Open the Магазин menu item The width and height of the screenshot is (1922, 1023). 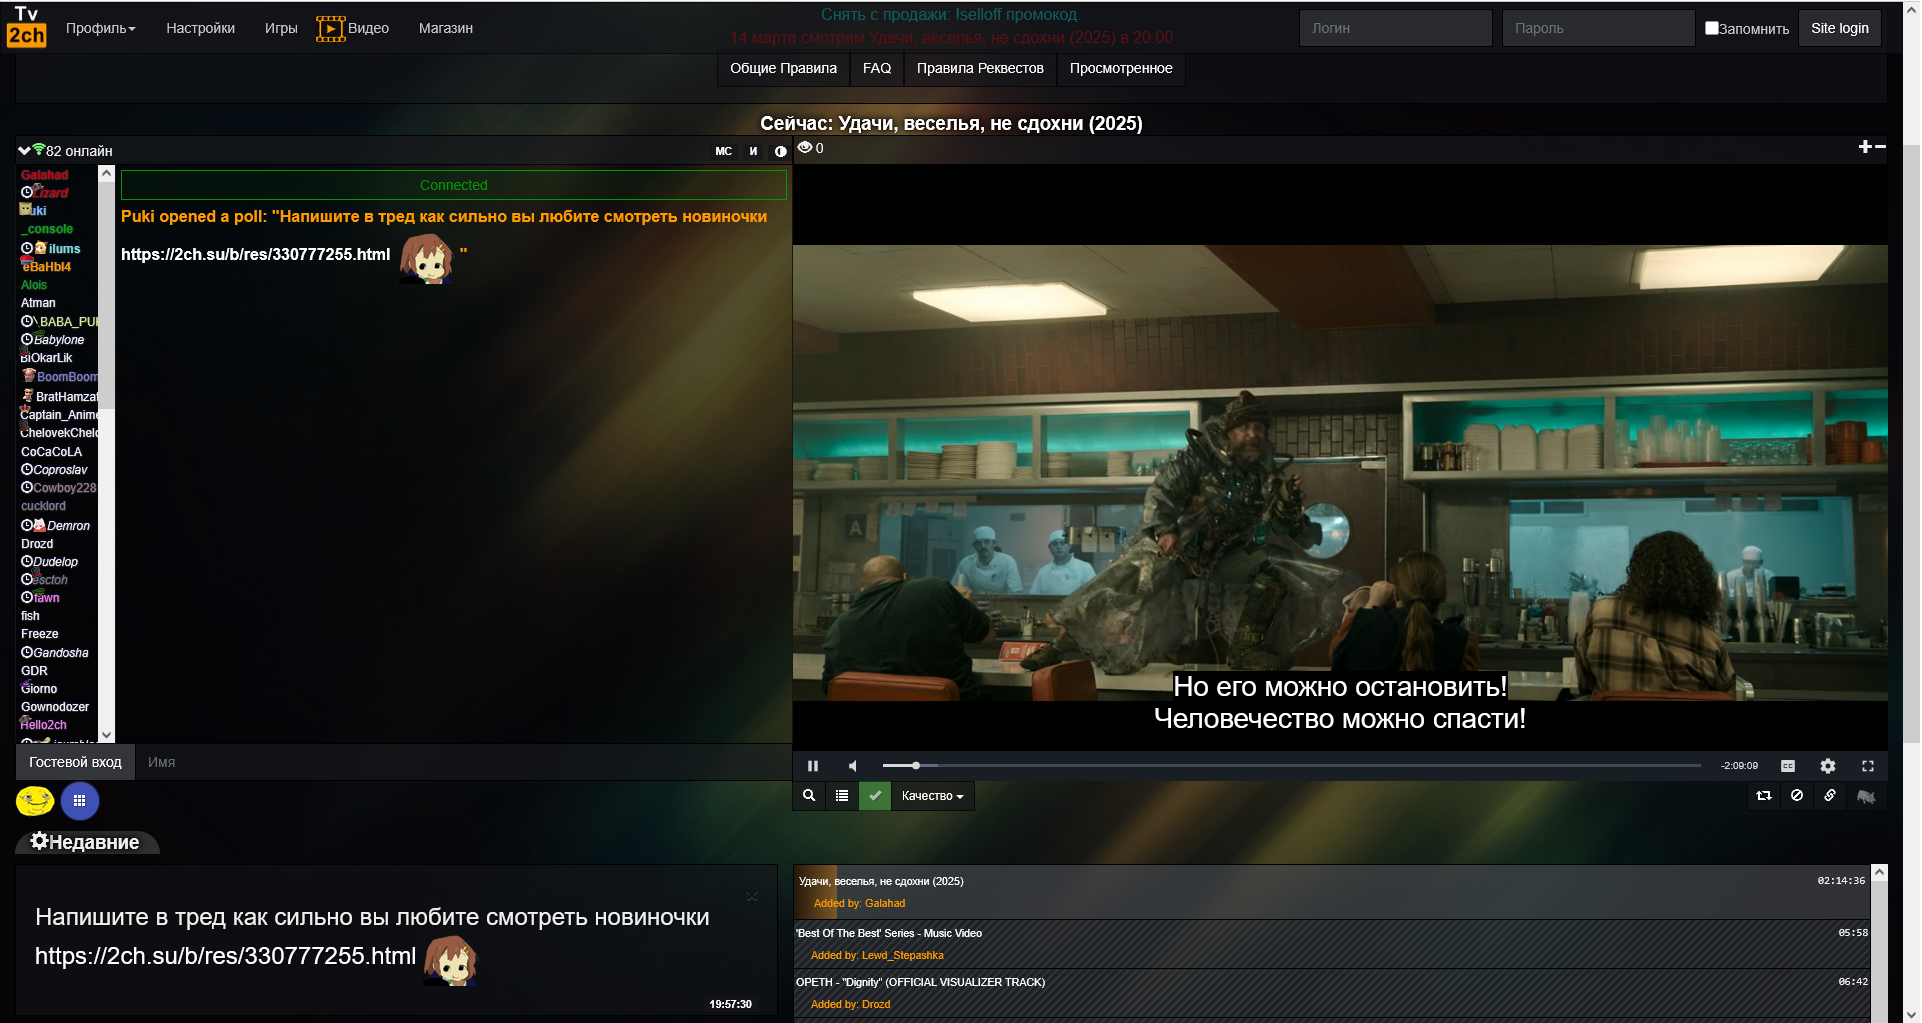[446, 28]
